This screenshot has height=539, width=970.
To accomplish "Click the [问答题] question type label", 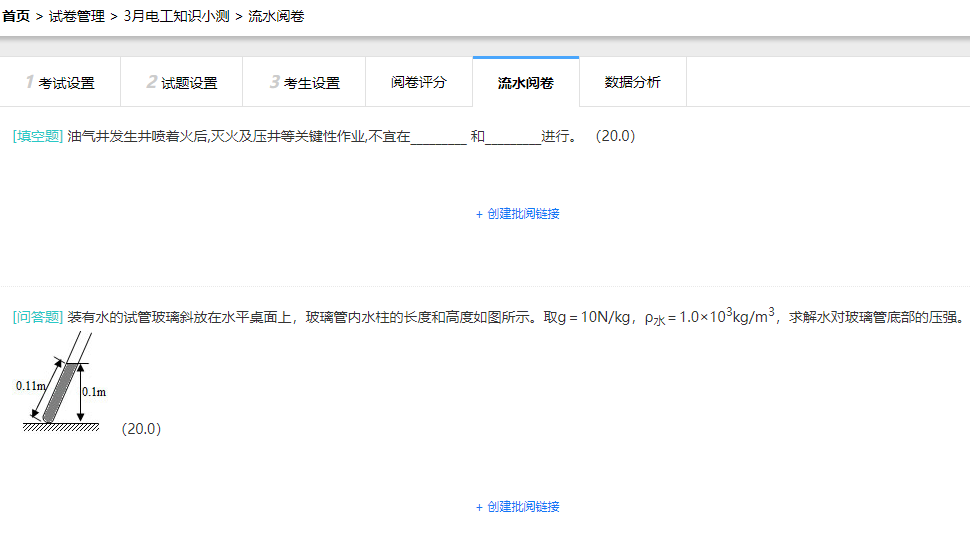I will tap(38, 318).
